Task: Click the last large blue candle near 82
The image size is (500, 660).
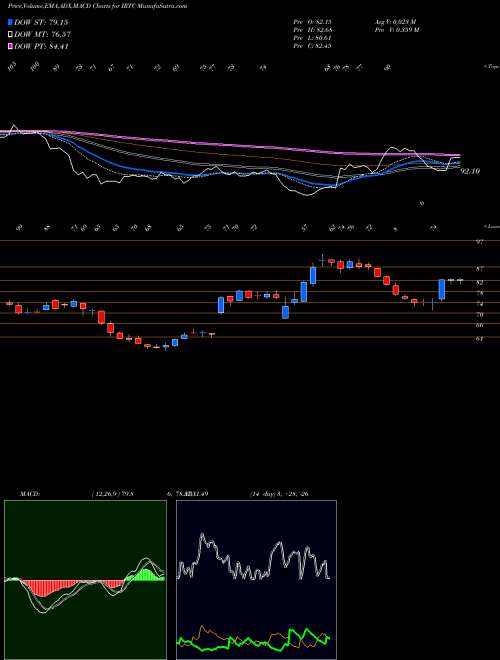Action: 441,290
